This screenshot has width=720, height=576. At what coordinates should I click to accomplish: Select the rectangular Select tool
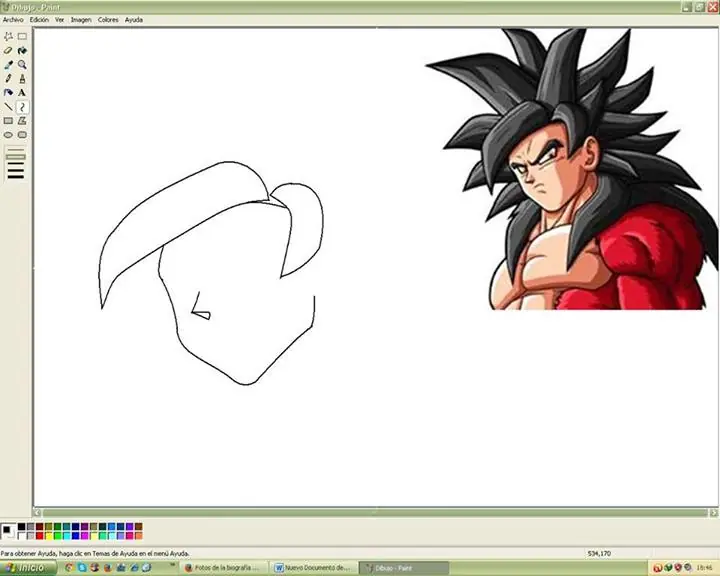[22, 36]
